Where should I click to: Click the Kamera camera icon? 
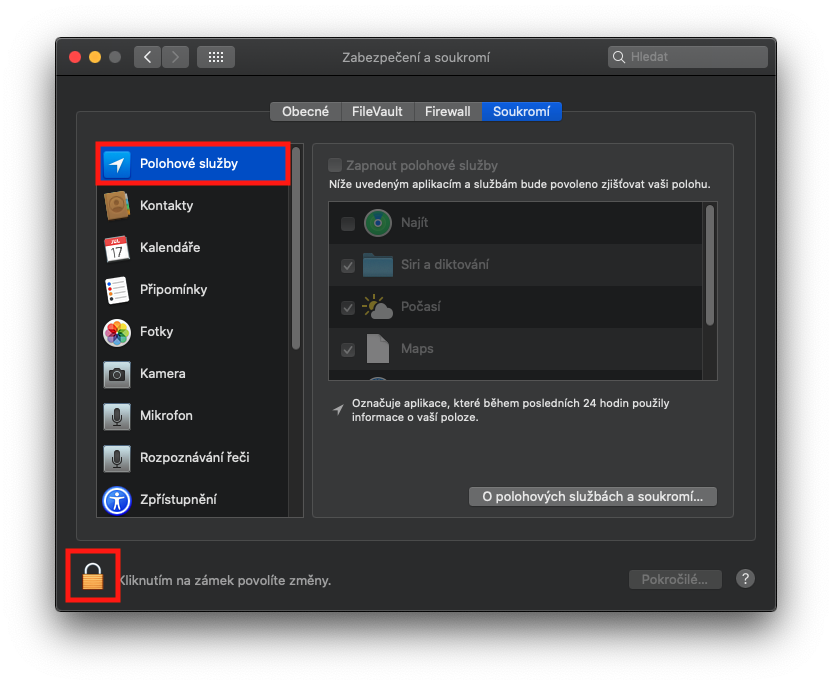point(117,374)
